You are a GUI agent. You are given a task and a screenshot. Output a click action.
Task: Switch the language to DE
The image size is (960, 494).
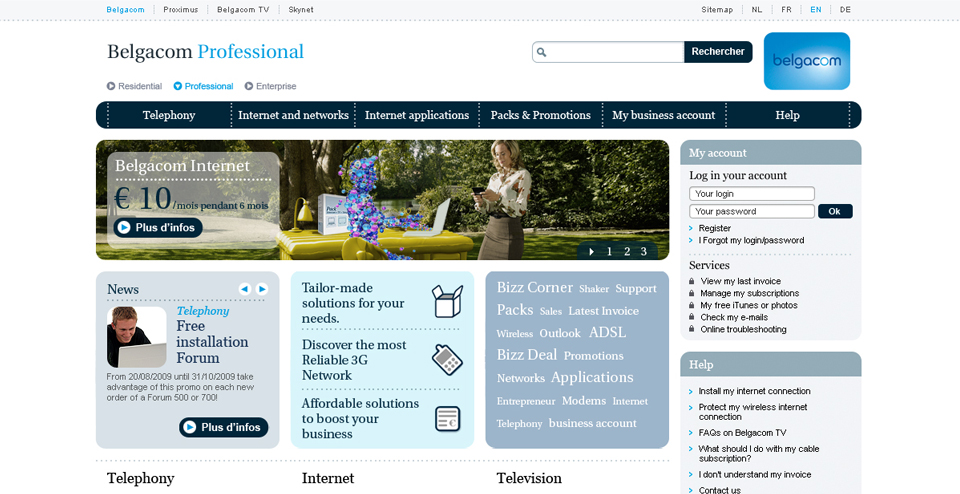pos(845,10)
